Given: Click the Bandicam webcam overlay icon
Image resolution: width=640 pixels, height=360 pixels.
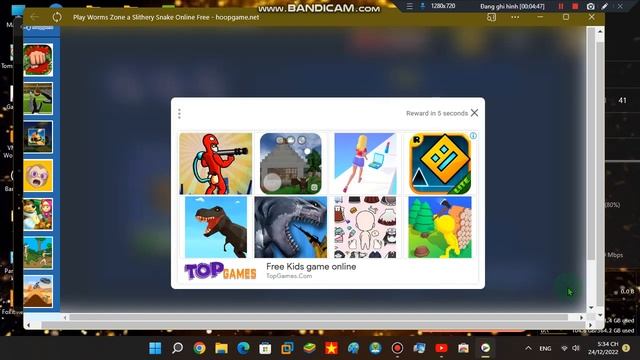Looking at the screenshot, I should (x=422, y=6).
